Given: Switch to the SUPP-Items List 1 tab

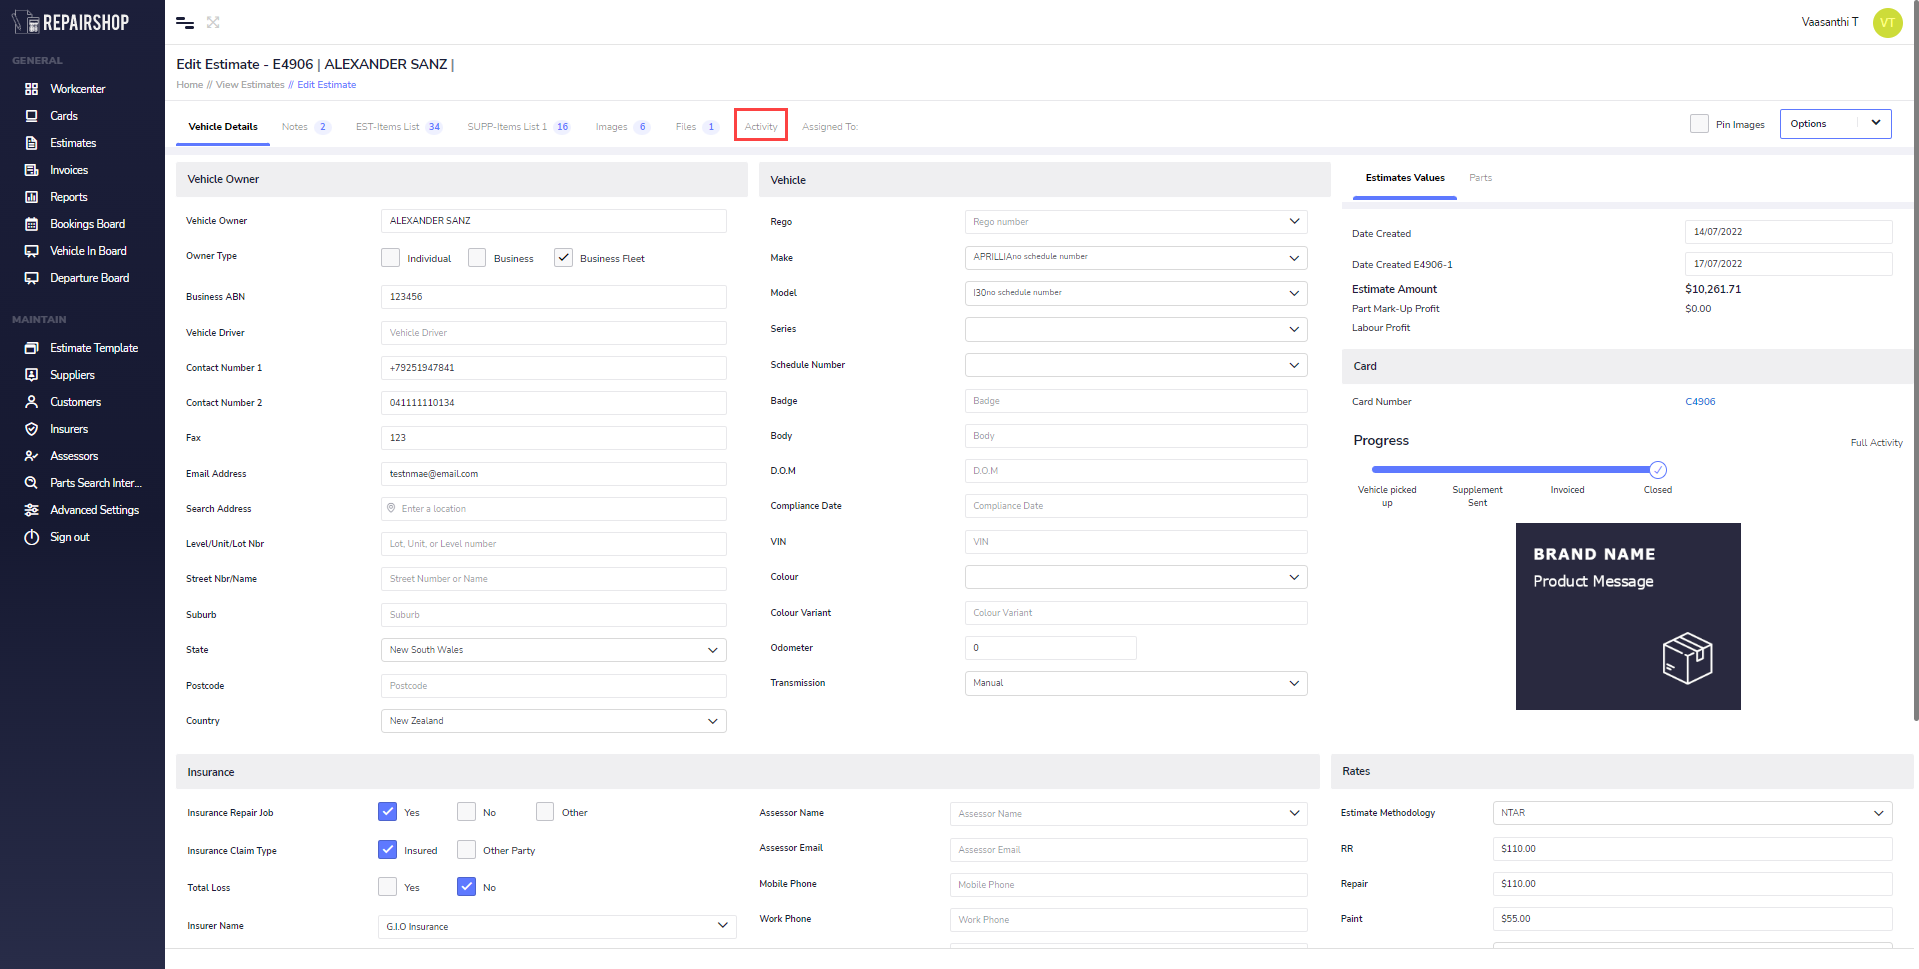Looking at the screenshot, I should (518, 127).
